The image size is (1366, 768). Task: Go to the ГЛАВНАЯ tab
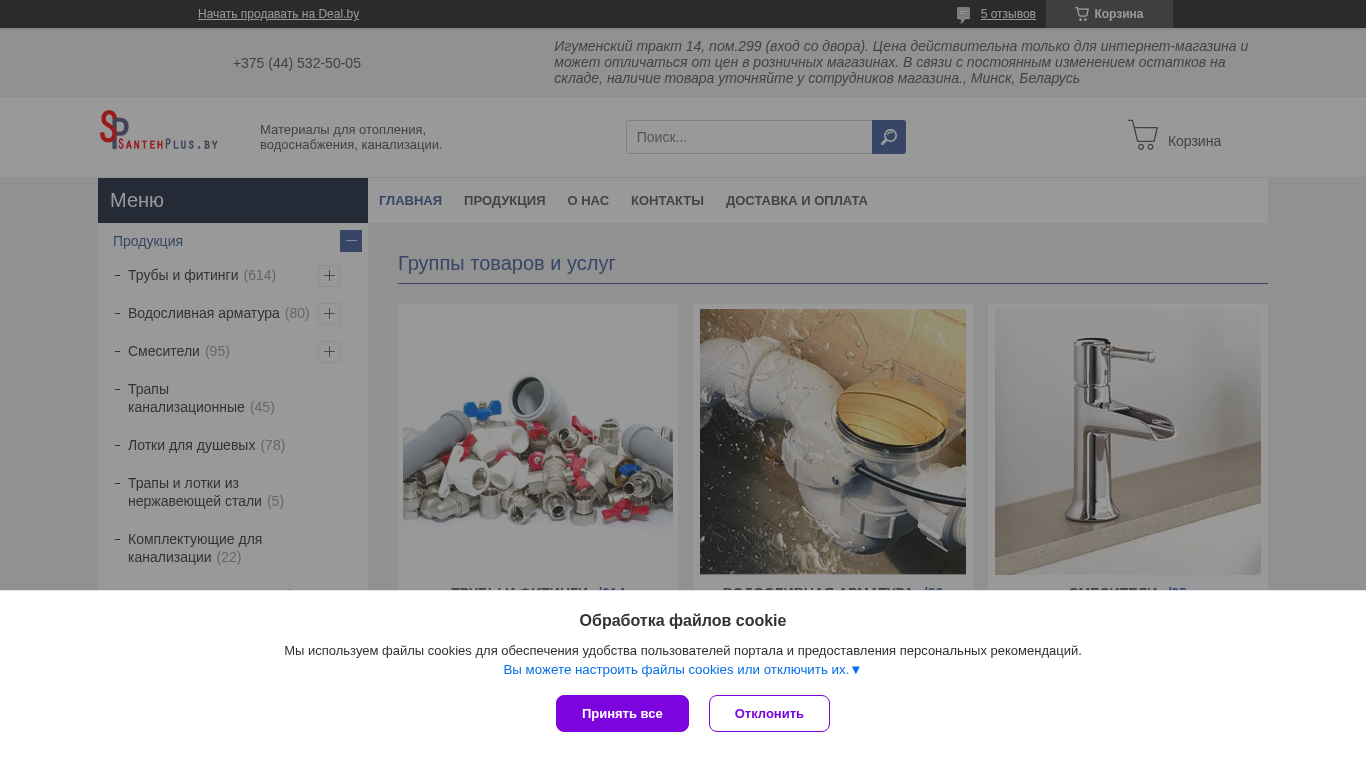pyautogui.click(x=410, y=200)
